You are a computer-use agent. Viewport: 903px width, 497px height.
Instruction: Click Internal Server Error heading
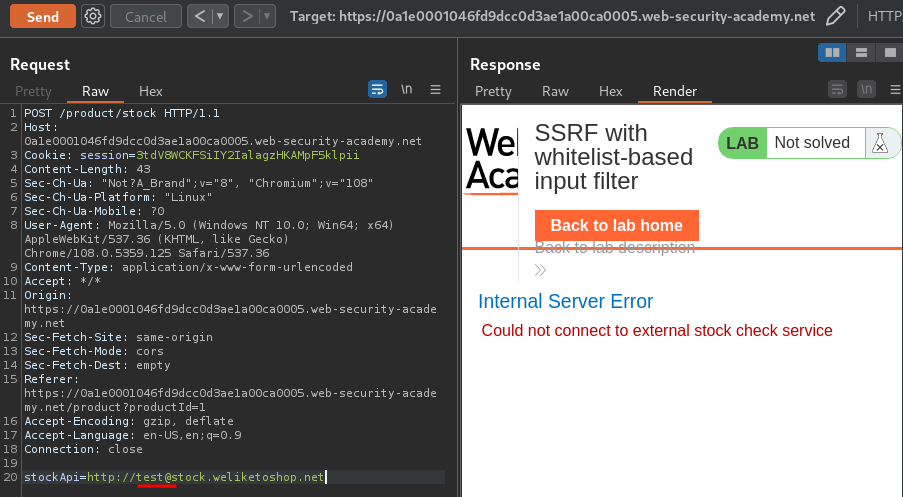566,301
